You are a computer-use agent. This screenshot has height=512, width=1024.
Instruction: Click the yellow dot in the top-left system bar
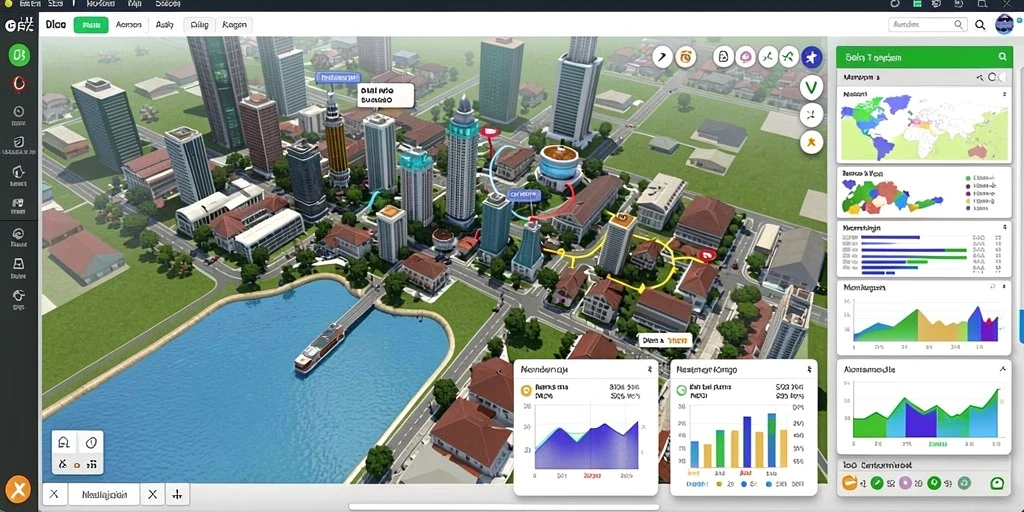click(x=8, y=3)
